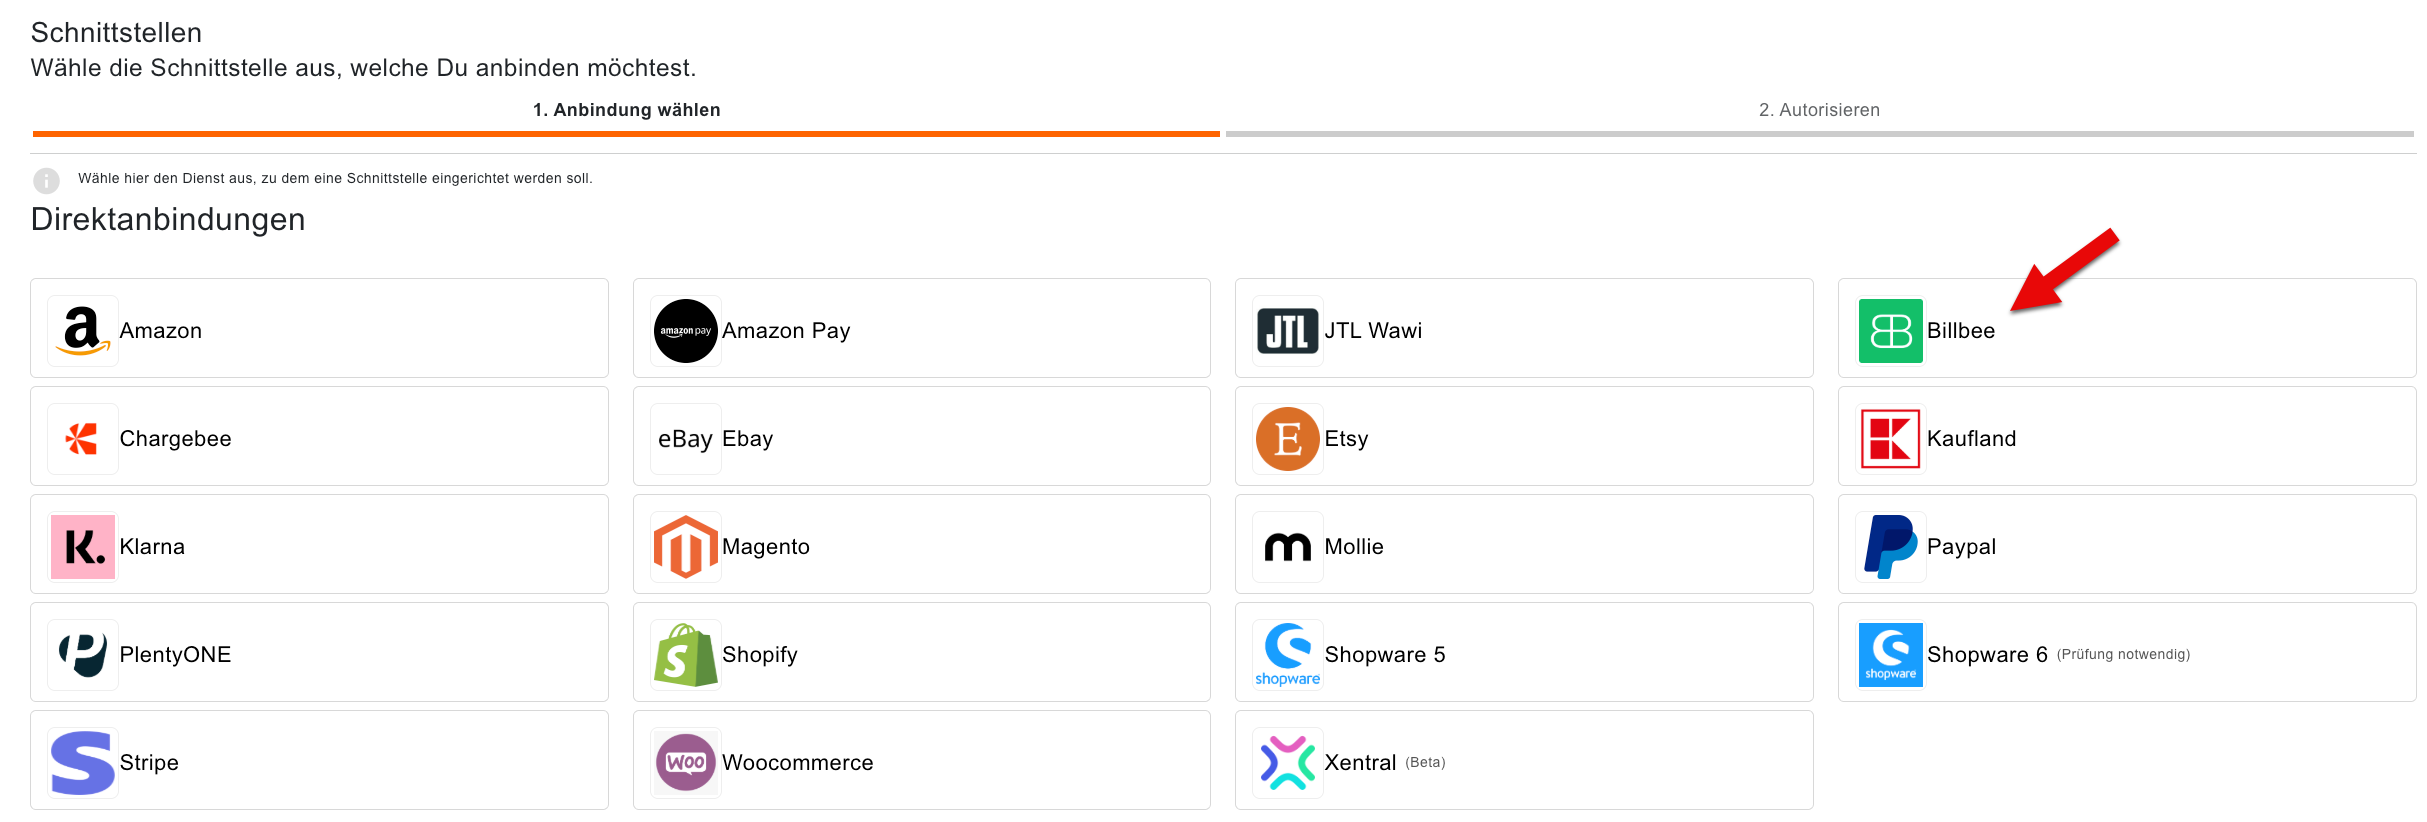The width and height of the screenshot is (2427, 822).
Task: Click the Woocommerce purple icon
Action: pyautogui.click(x=685, y=762)
